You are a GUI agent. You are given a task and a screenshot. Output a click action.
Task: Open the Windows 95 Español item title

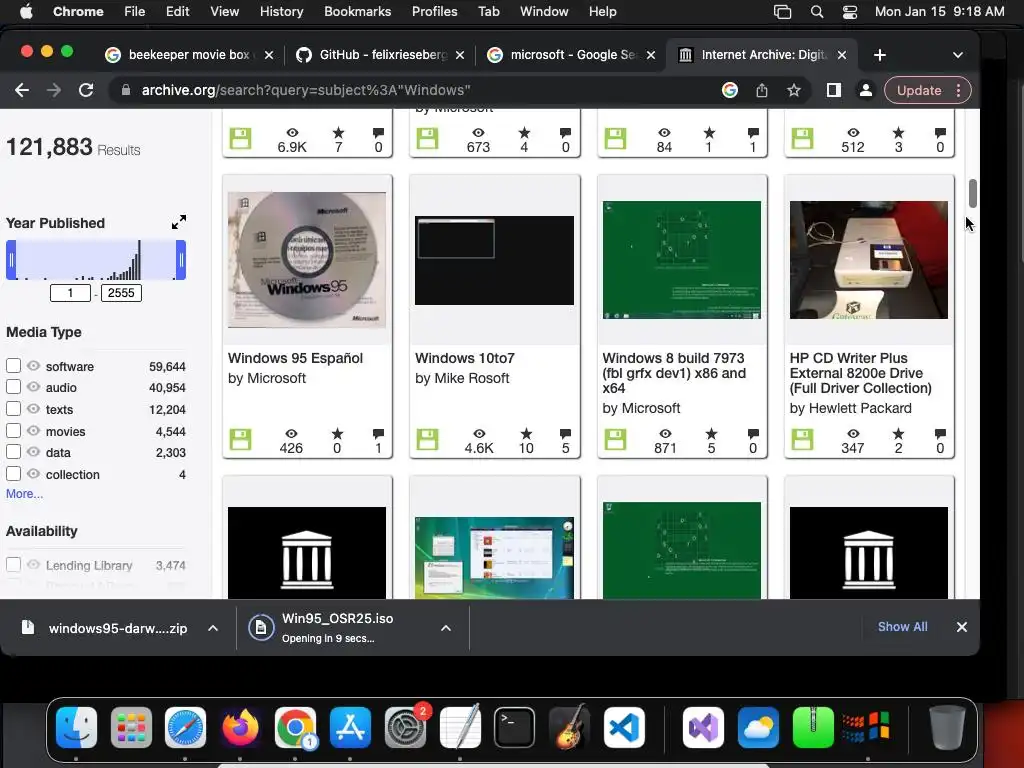coord(295,358)
